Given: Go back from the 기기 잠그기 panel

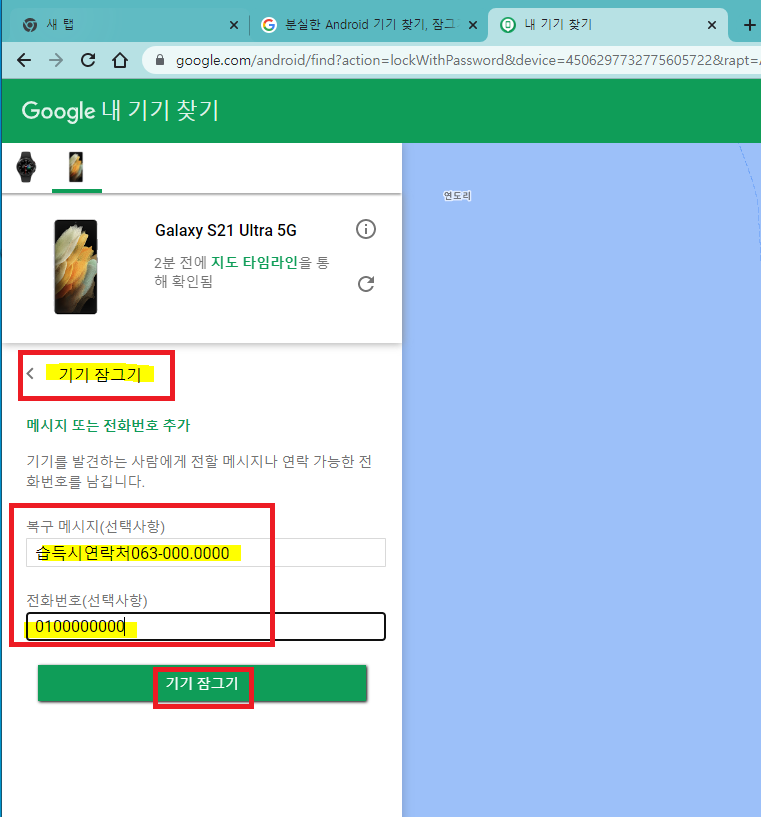Looking at the screenshot, I should coord(30,374).
